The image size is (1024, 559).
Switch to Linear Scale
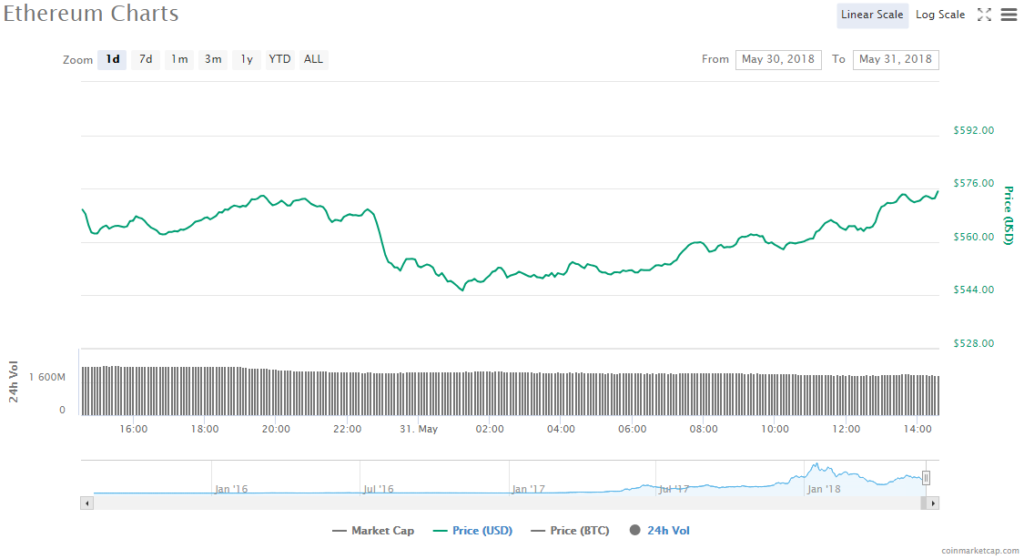coord(872,14)
